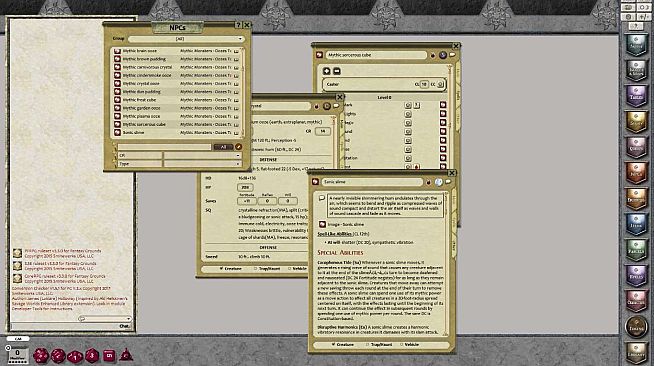The image size is (654, 366).
Task: Open the Characters sidebar shield
Action: coord(636,301)
